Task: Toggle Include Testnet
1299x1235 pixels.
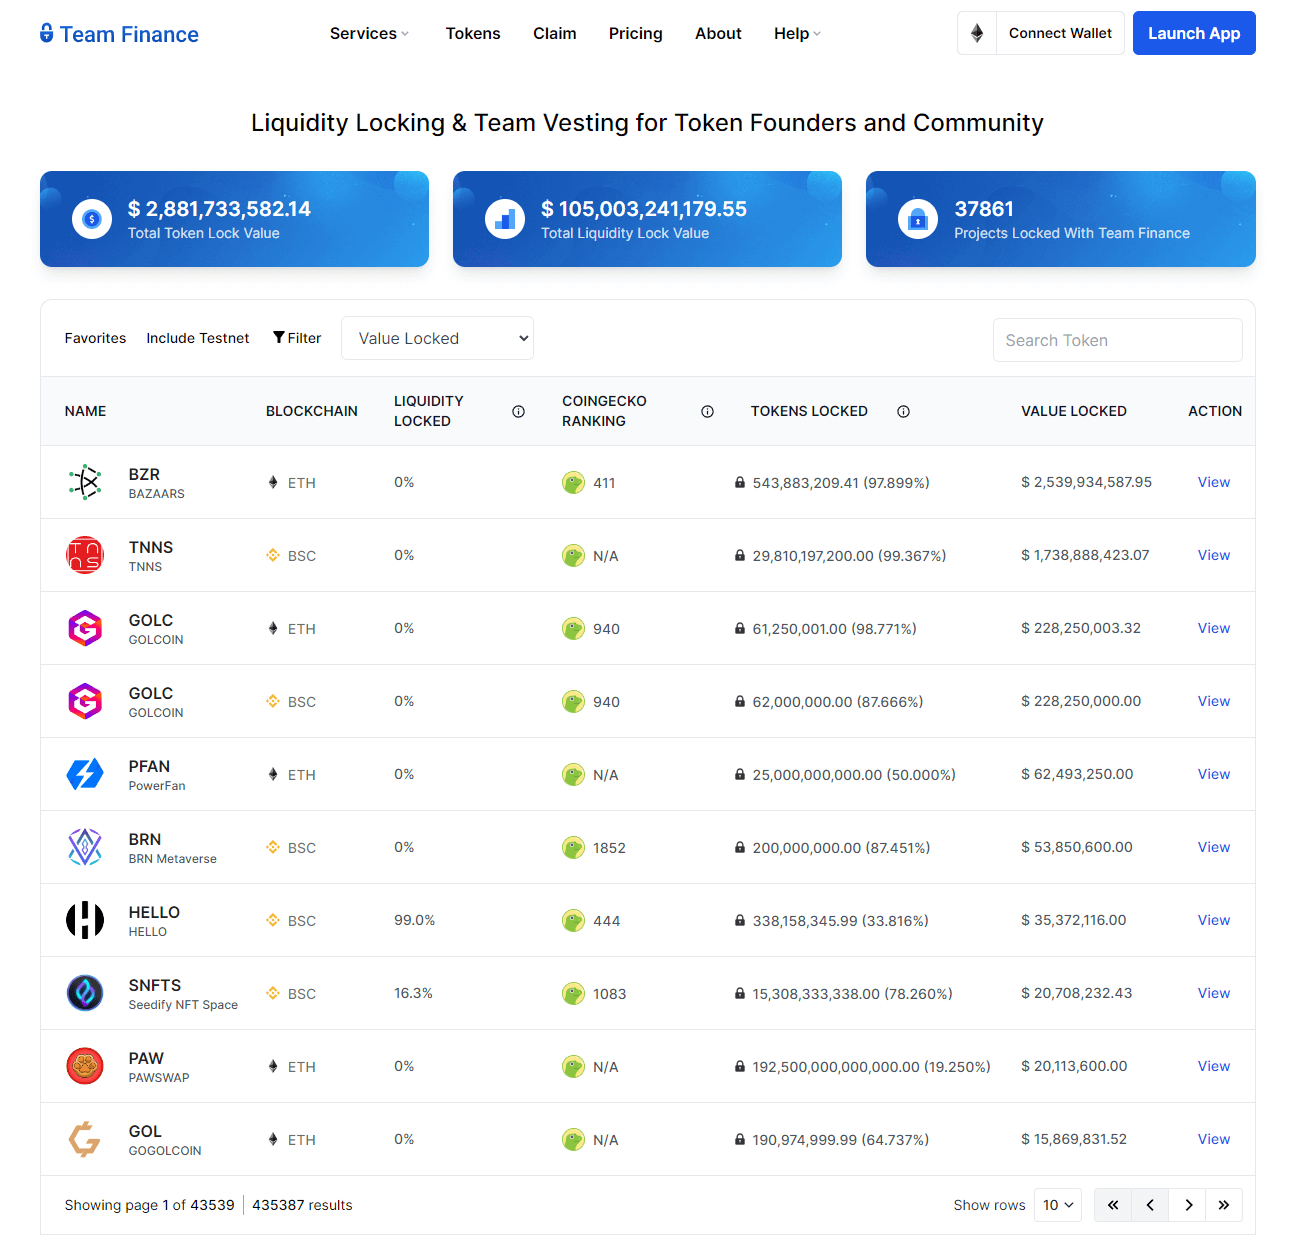Action: pyautogui.click(x=197, y=338)
